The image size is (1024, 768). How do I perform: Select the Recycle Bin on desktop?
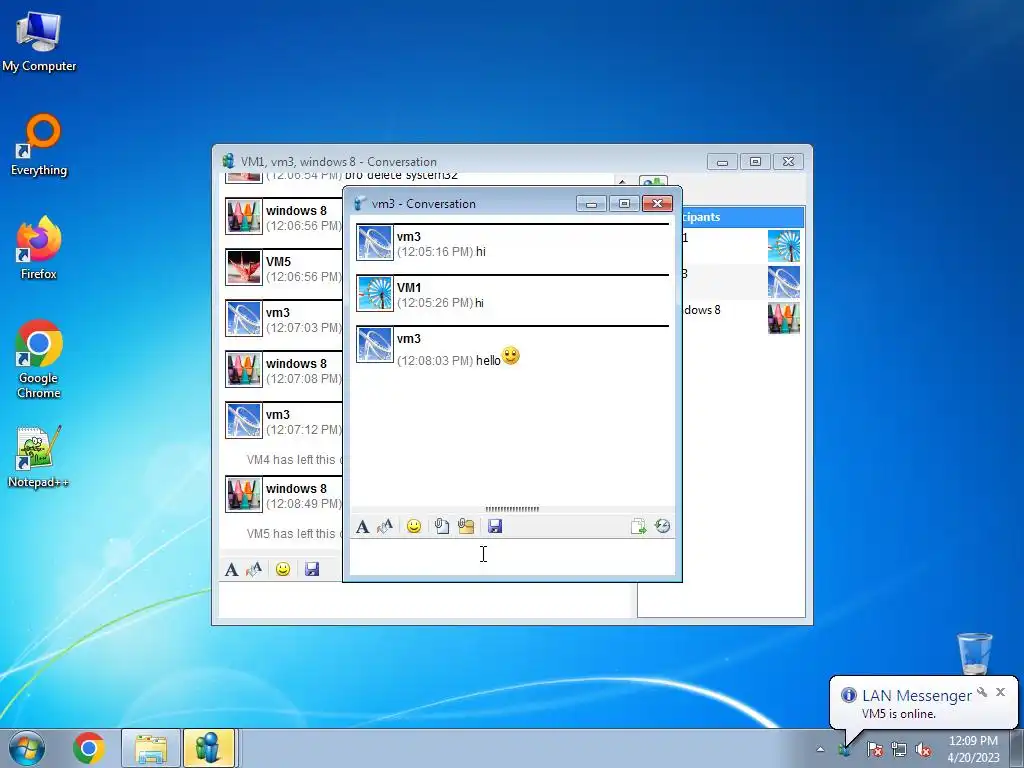974,653
